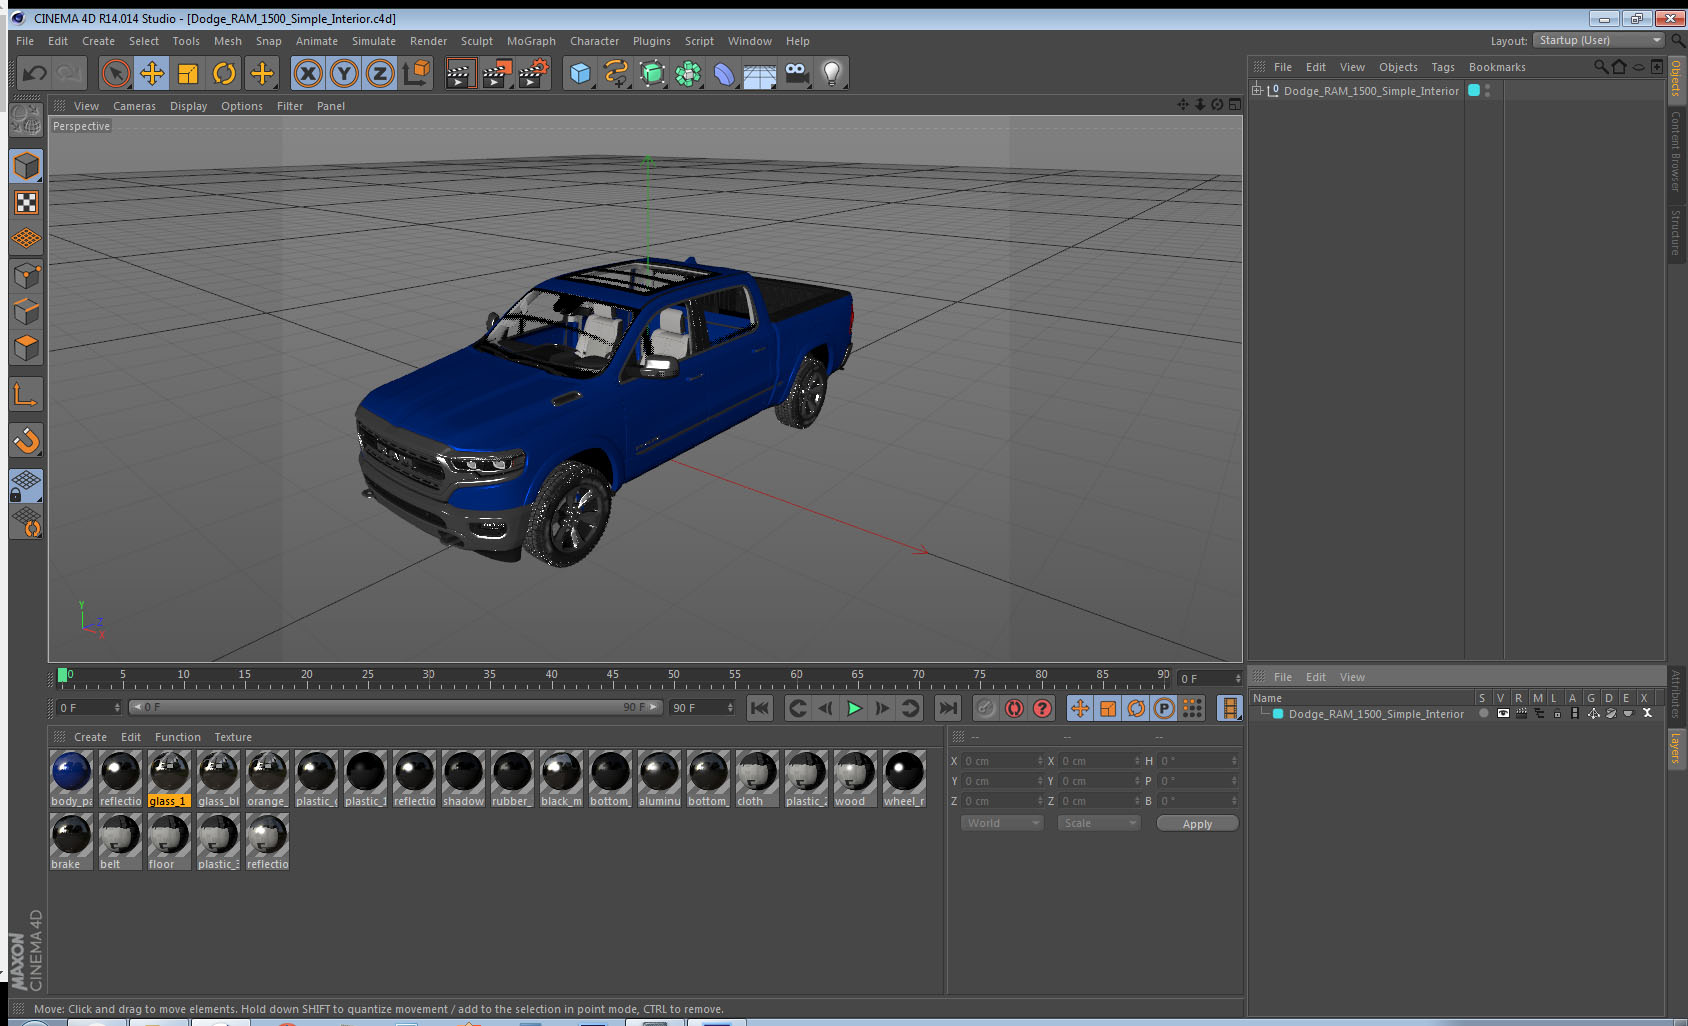Viewport: 1688px width, 1026px height.
Task: Add a Camera object
Action: pyautogui.click(x=796, y=73)
